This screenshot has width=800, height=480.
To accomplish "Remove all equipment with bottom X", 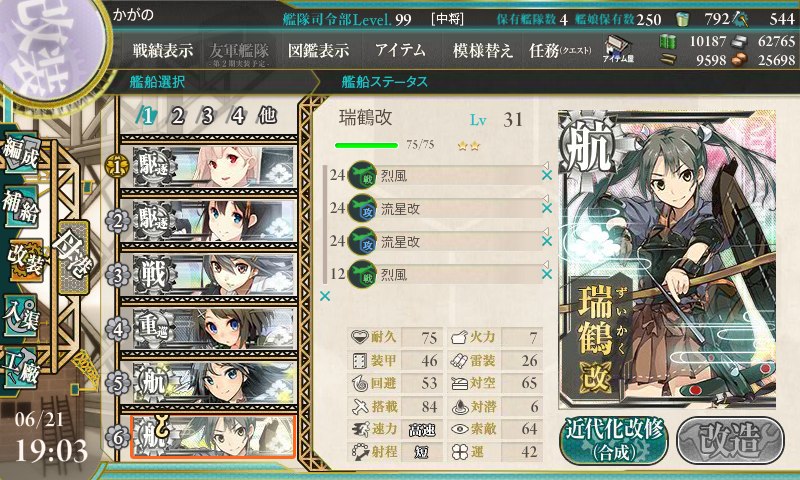I will pyautogui.click(x=325, y=296).
